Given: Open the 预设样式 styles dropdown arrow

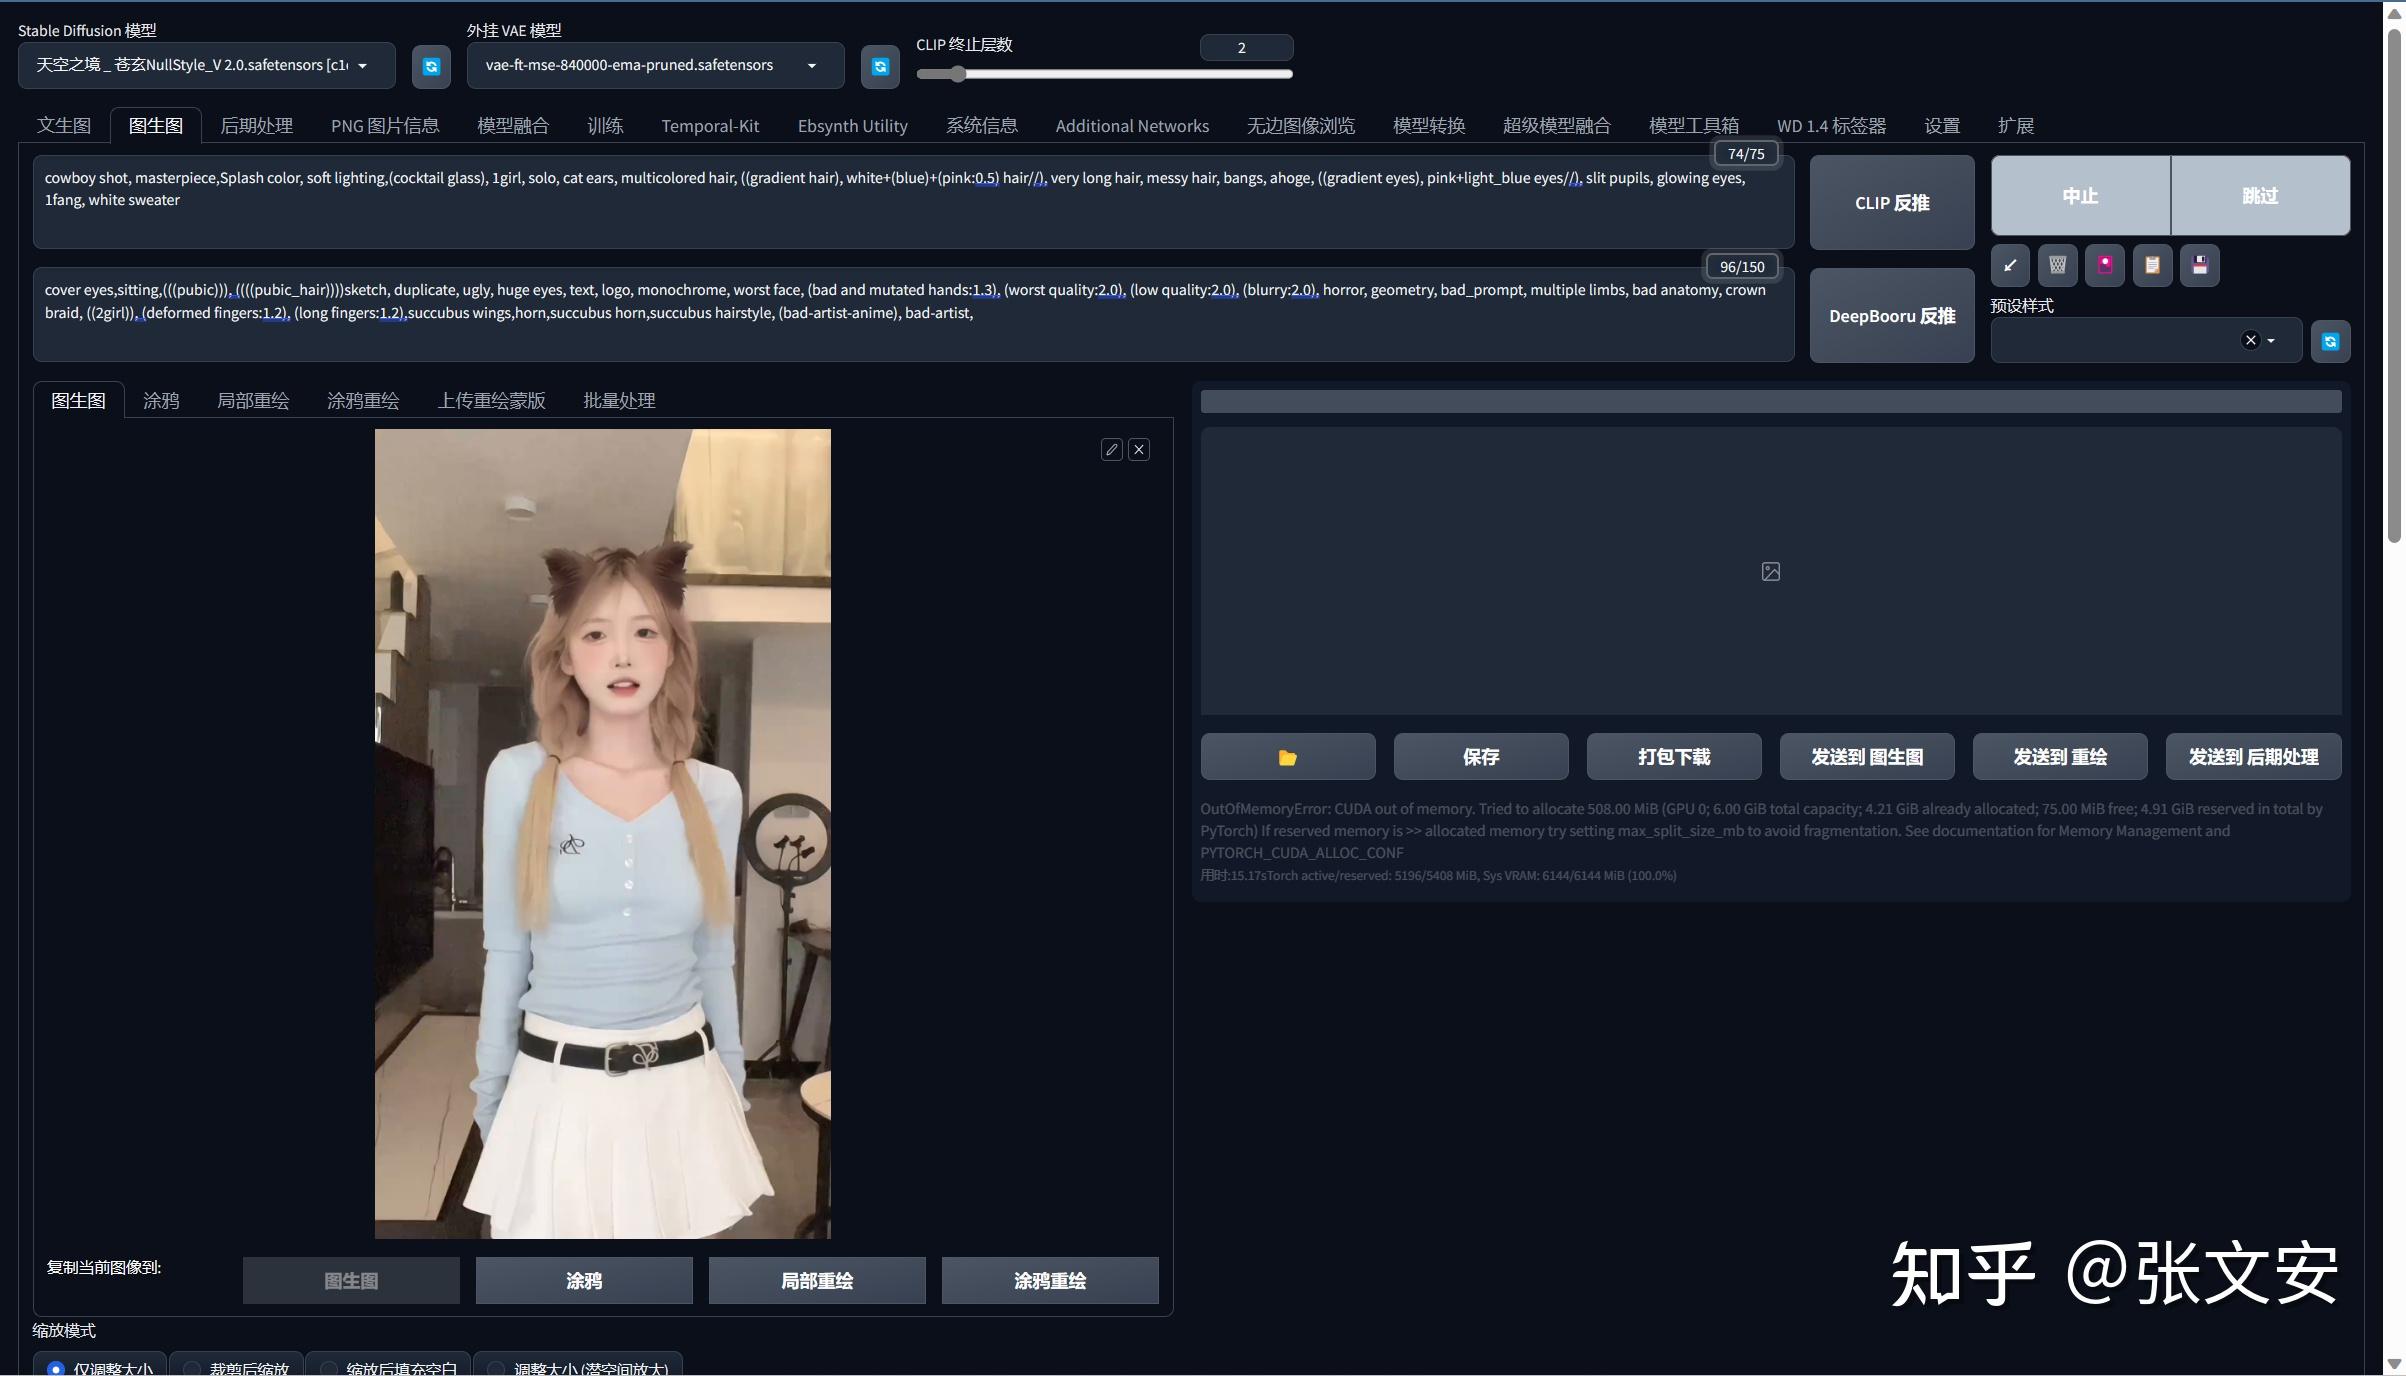Looking at the screenshot, I should [x=2271, y=341].
